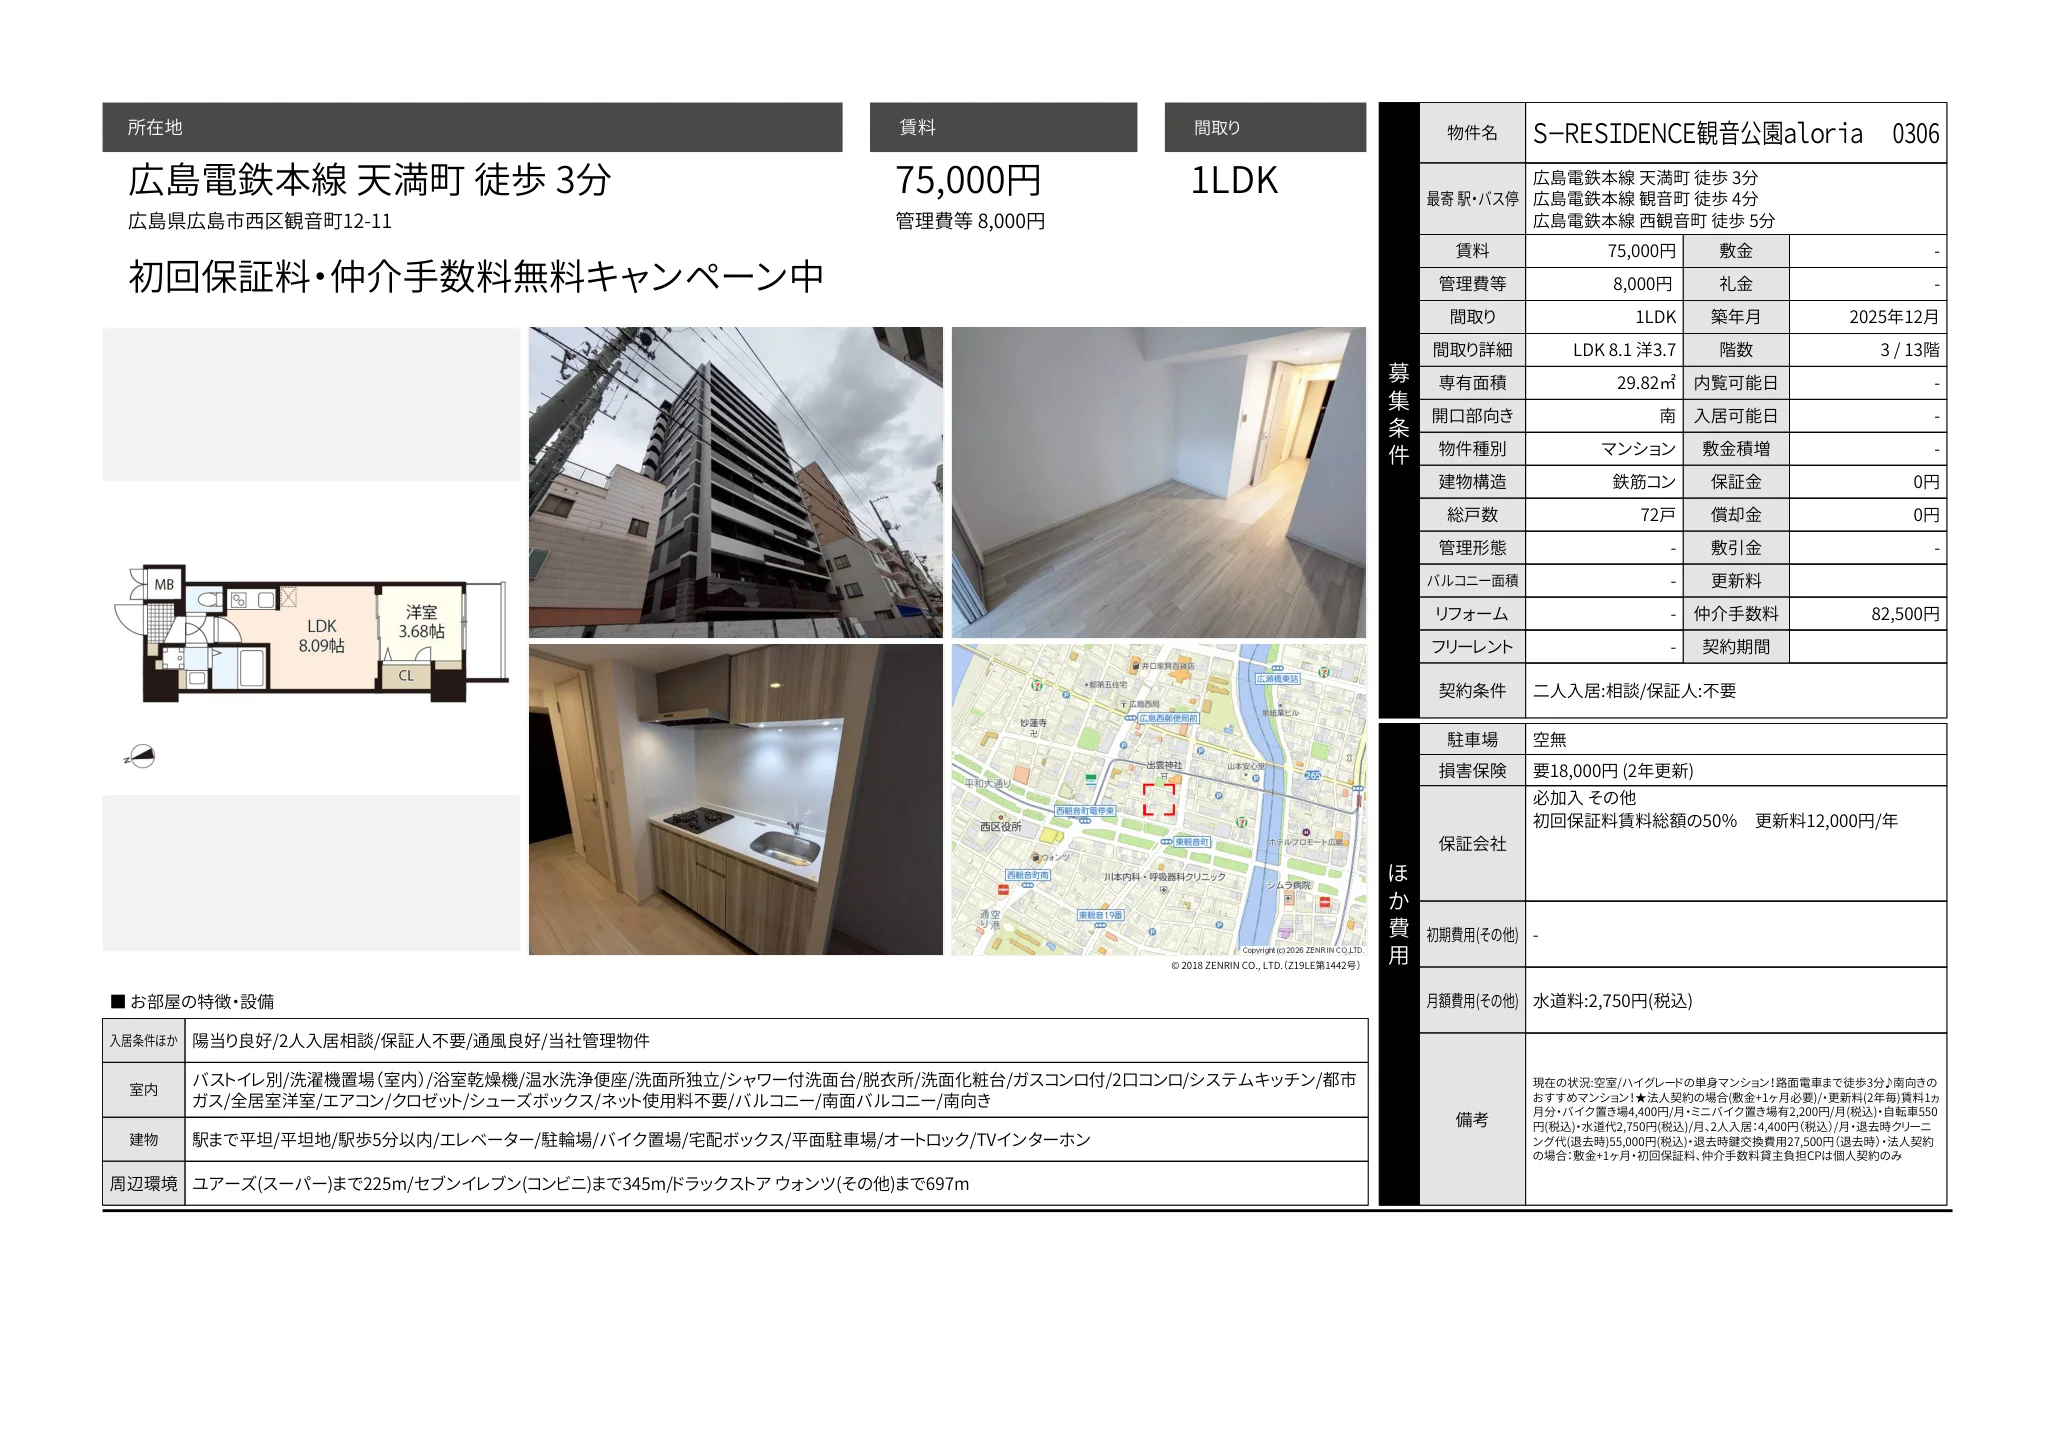Select the large heading 広島電鉄本線 天満町 徒歩 3分
The height and width of the screenshot is (1454, 2056).
click(x=369, y=180)
